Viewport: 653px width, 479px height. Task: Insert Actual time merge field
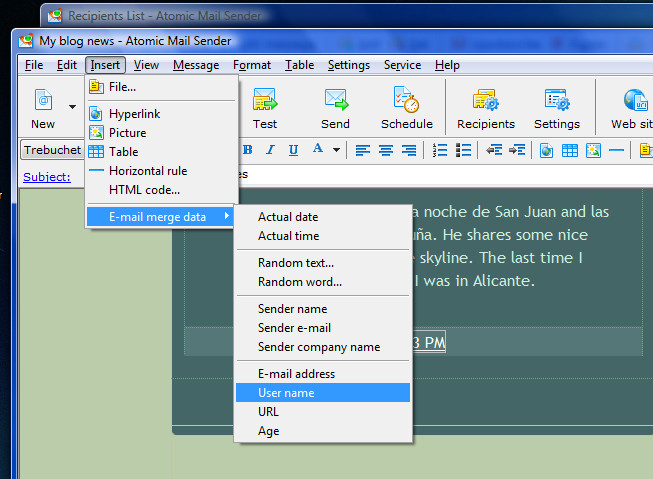(x=323, y=236)
